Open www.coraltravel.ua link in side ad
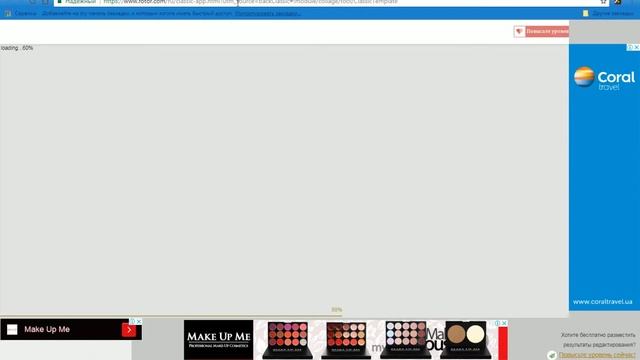640x360 pixels. coord(602,302)
